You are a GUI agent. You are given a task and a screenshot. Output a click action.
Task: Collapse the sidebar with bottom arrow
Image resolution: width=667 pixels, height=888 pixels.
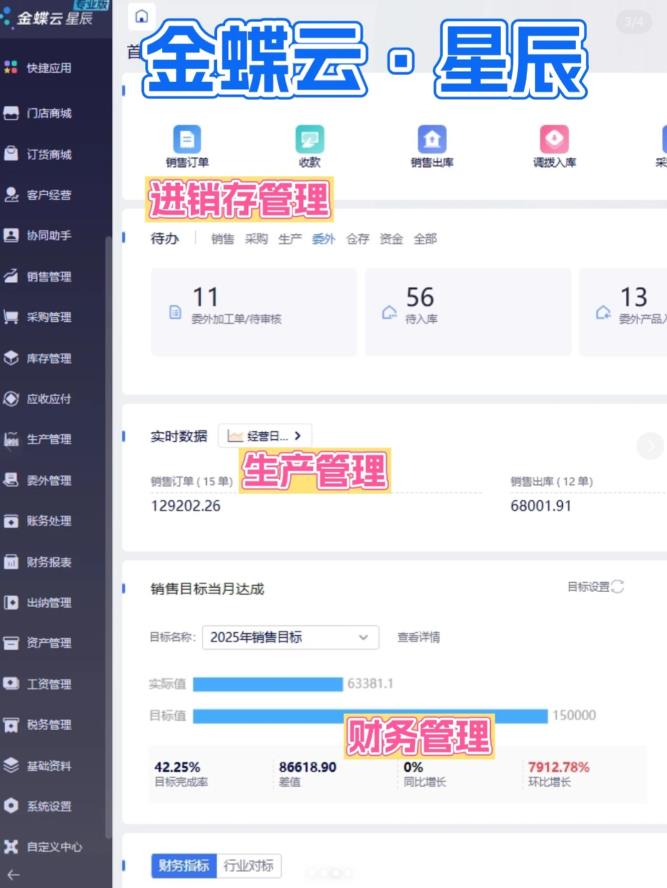(13, 874)
